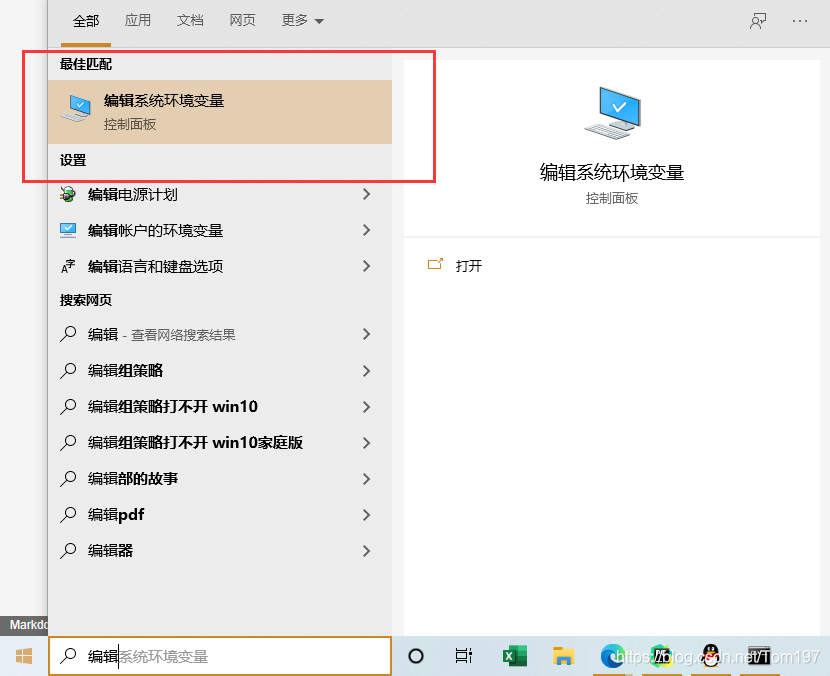The image size is (830, 676).
Task: Open the QQ penguin taskbar icon
Action: 710,656
